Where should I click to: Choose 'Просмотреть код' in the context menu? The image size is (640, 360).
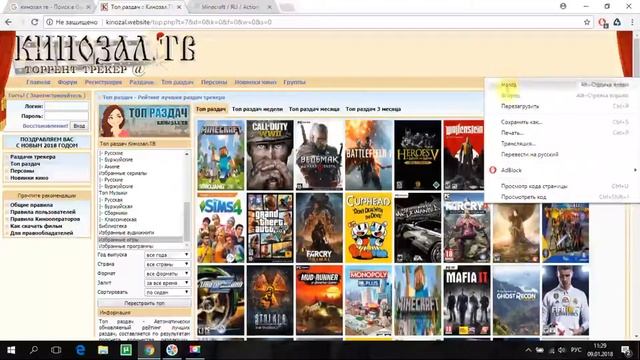(562, 197)
